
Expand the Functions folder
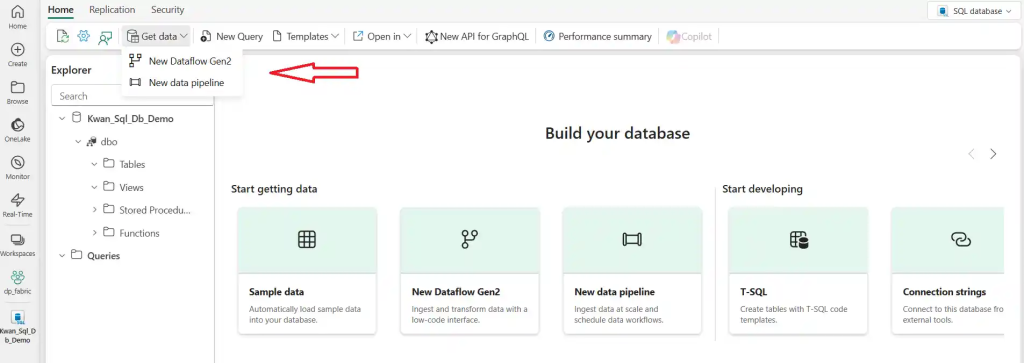tap(94, 232)
